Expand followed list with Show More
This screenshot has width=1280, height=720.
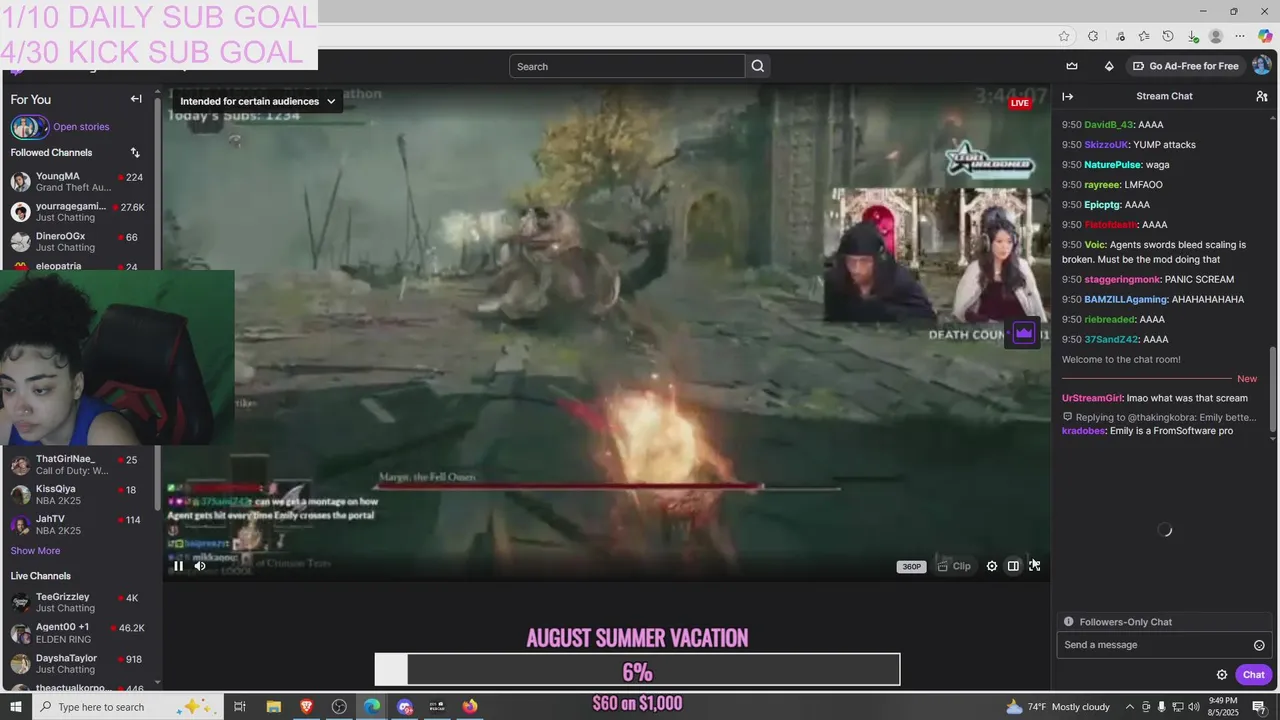[x=35, y=551]
